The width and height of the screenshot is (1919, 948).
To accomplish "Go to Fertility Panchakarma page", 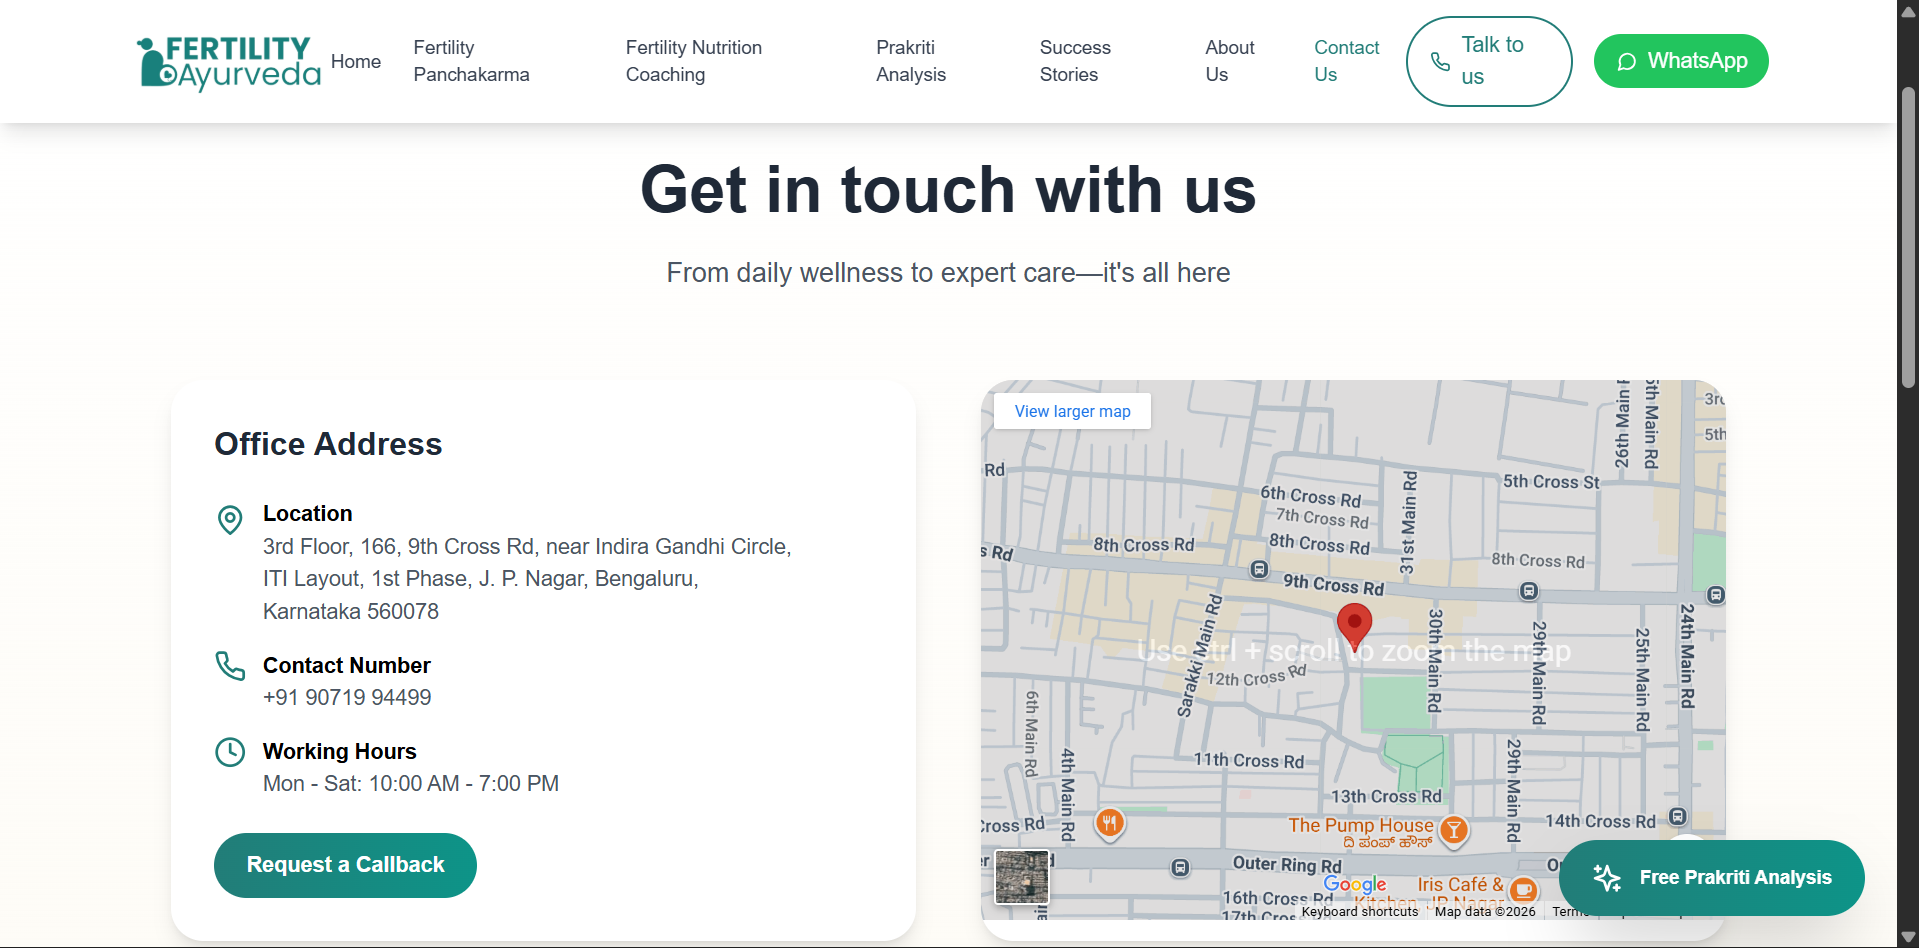I will point(471,61).
